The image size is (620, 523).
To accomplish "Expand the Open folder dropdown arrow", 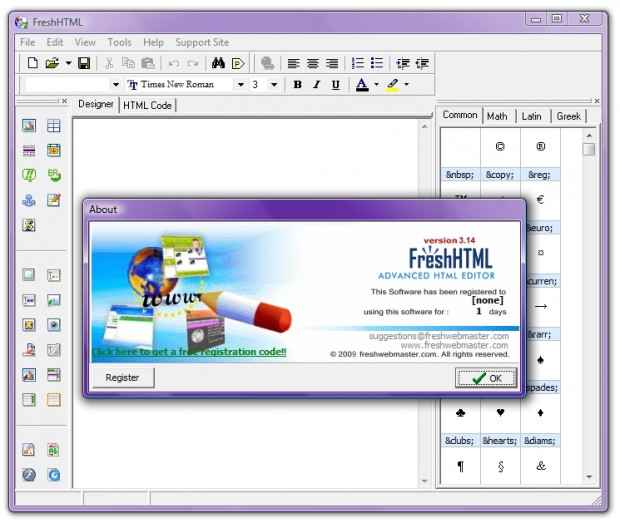I will pyautogui.click(x=68, y=63).
